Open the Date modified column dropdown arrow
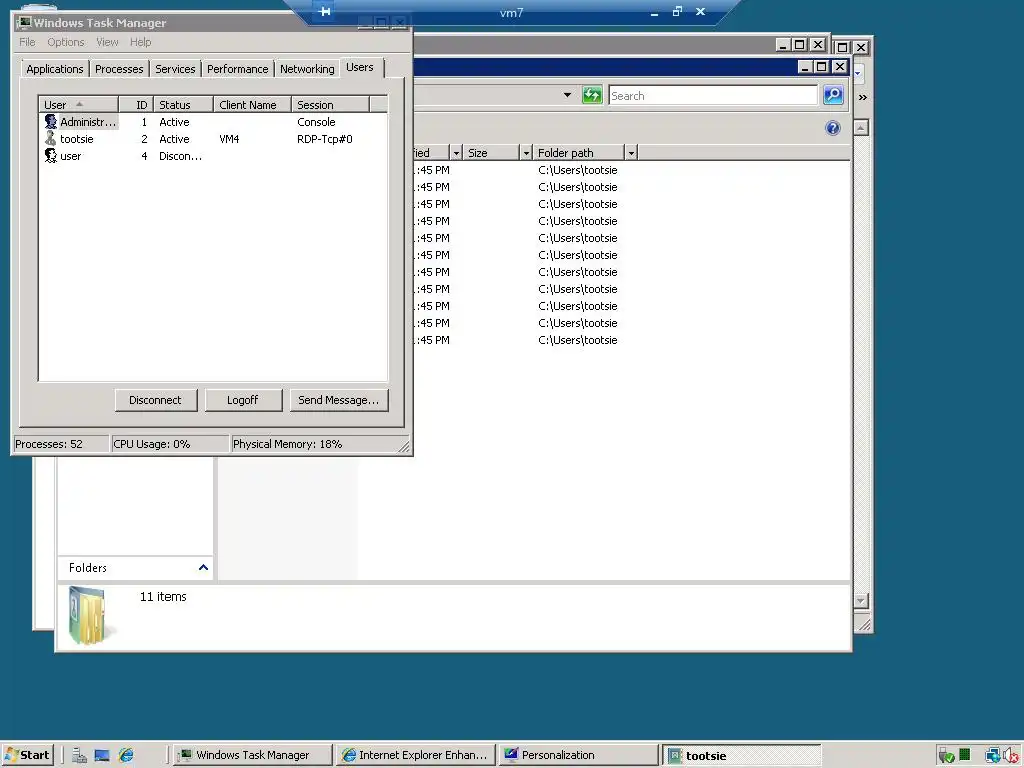The width and height of the screenshot is (1024, 768). 456,153
